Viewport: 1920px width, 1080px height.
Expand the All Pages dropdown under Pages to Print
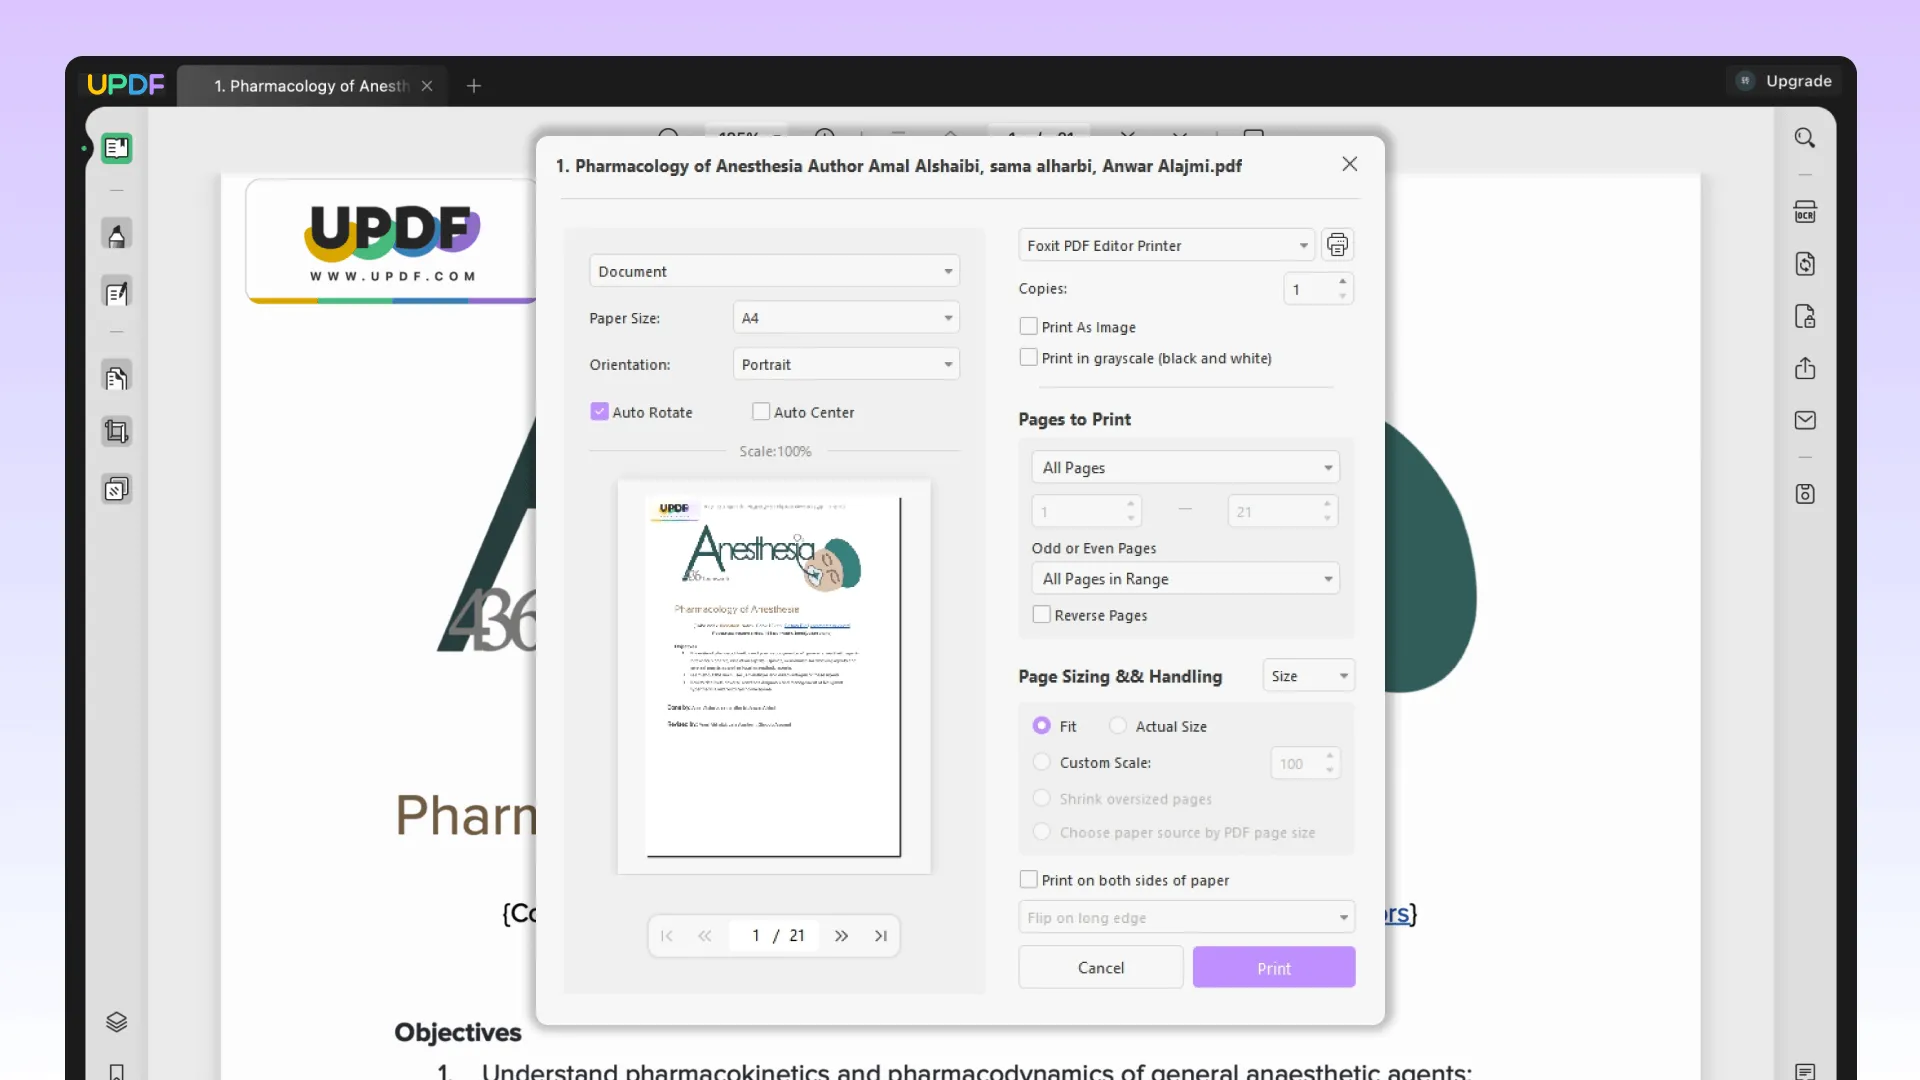tap(1184, 466)
